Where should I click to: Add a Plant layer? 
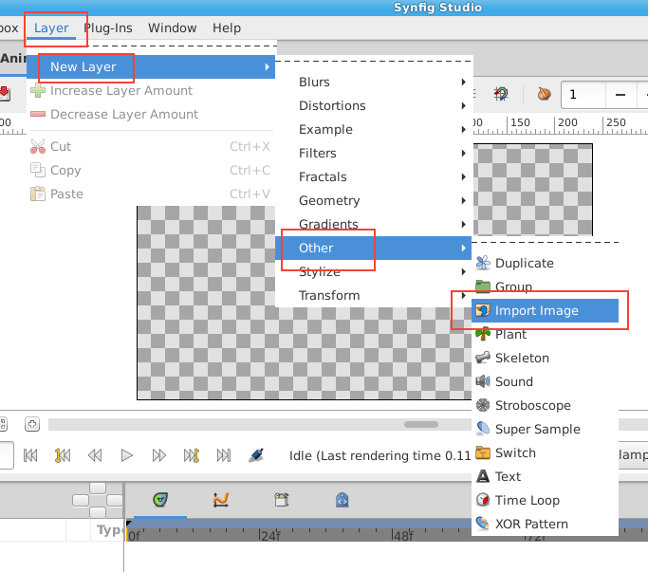click(545, 334)
